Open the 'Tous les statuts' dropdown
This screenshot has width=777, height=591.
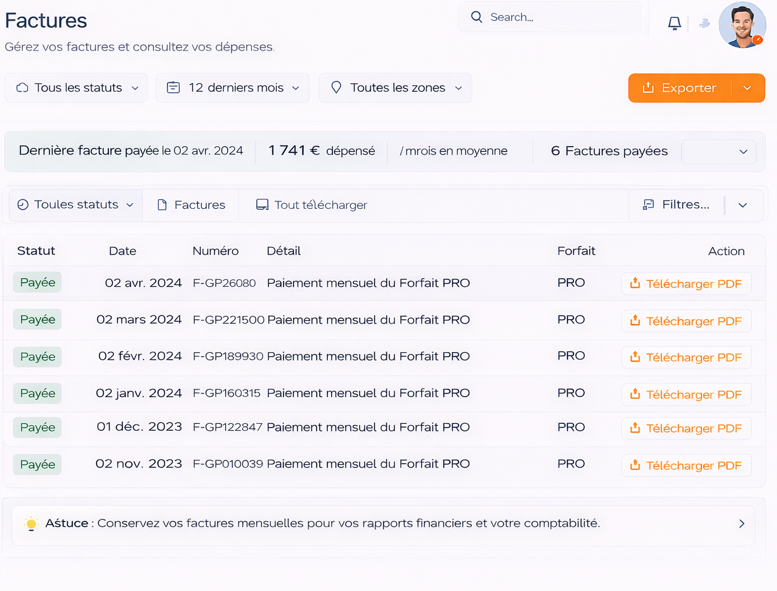click(x=77, y=88)
